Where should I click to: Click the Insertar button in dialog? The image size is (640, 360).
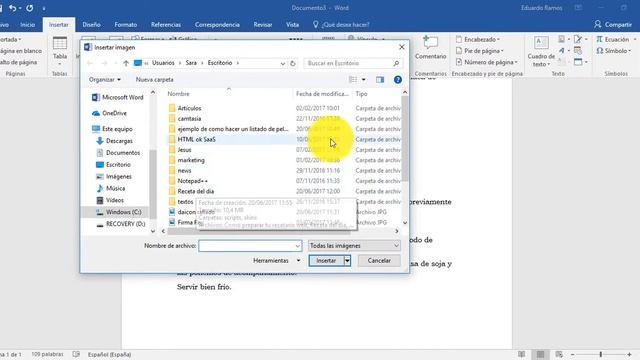tap(326, 260)
